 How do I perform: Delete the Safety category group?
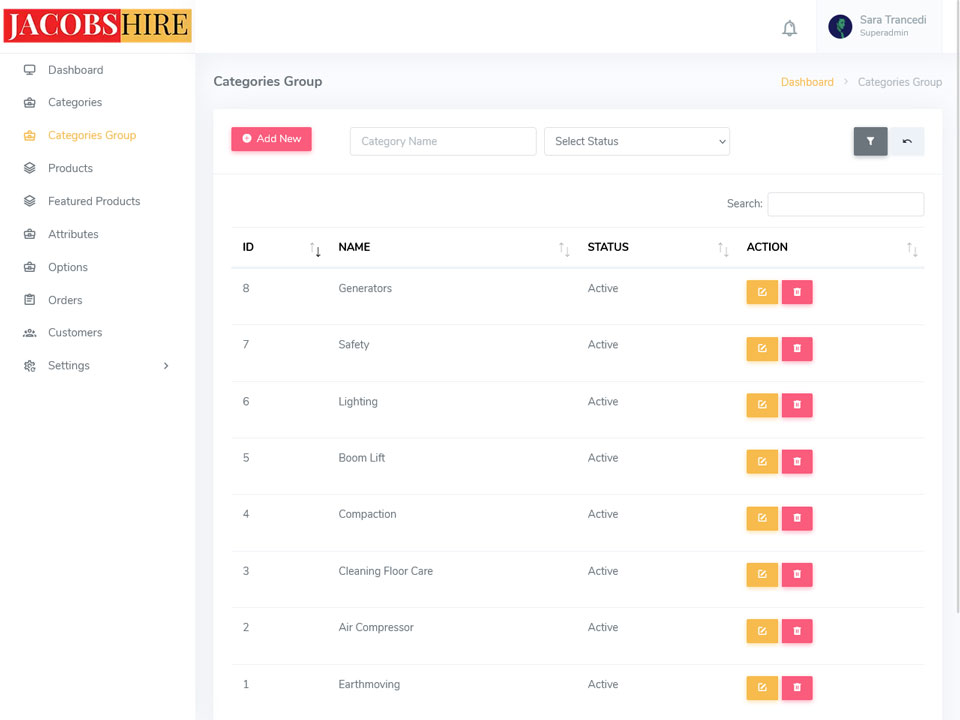click(797, 348)
